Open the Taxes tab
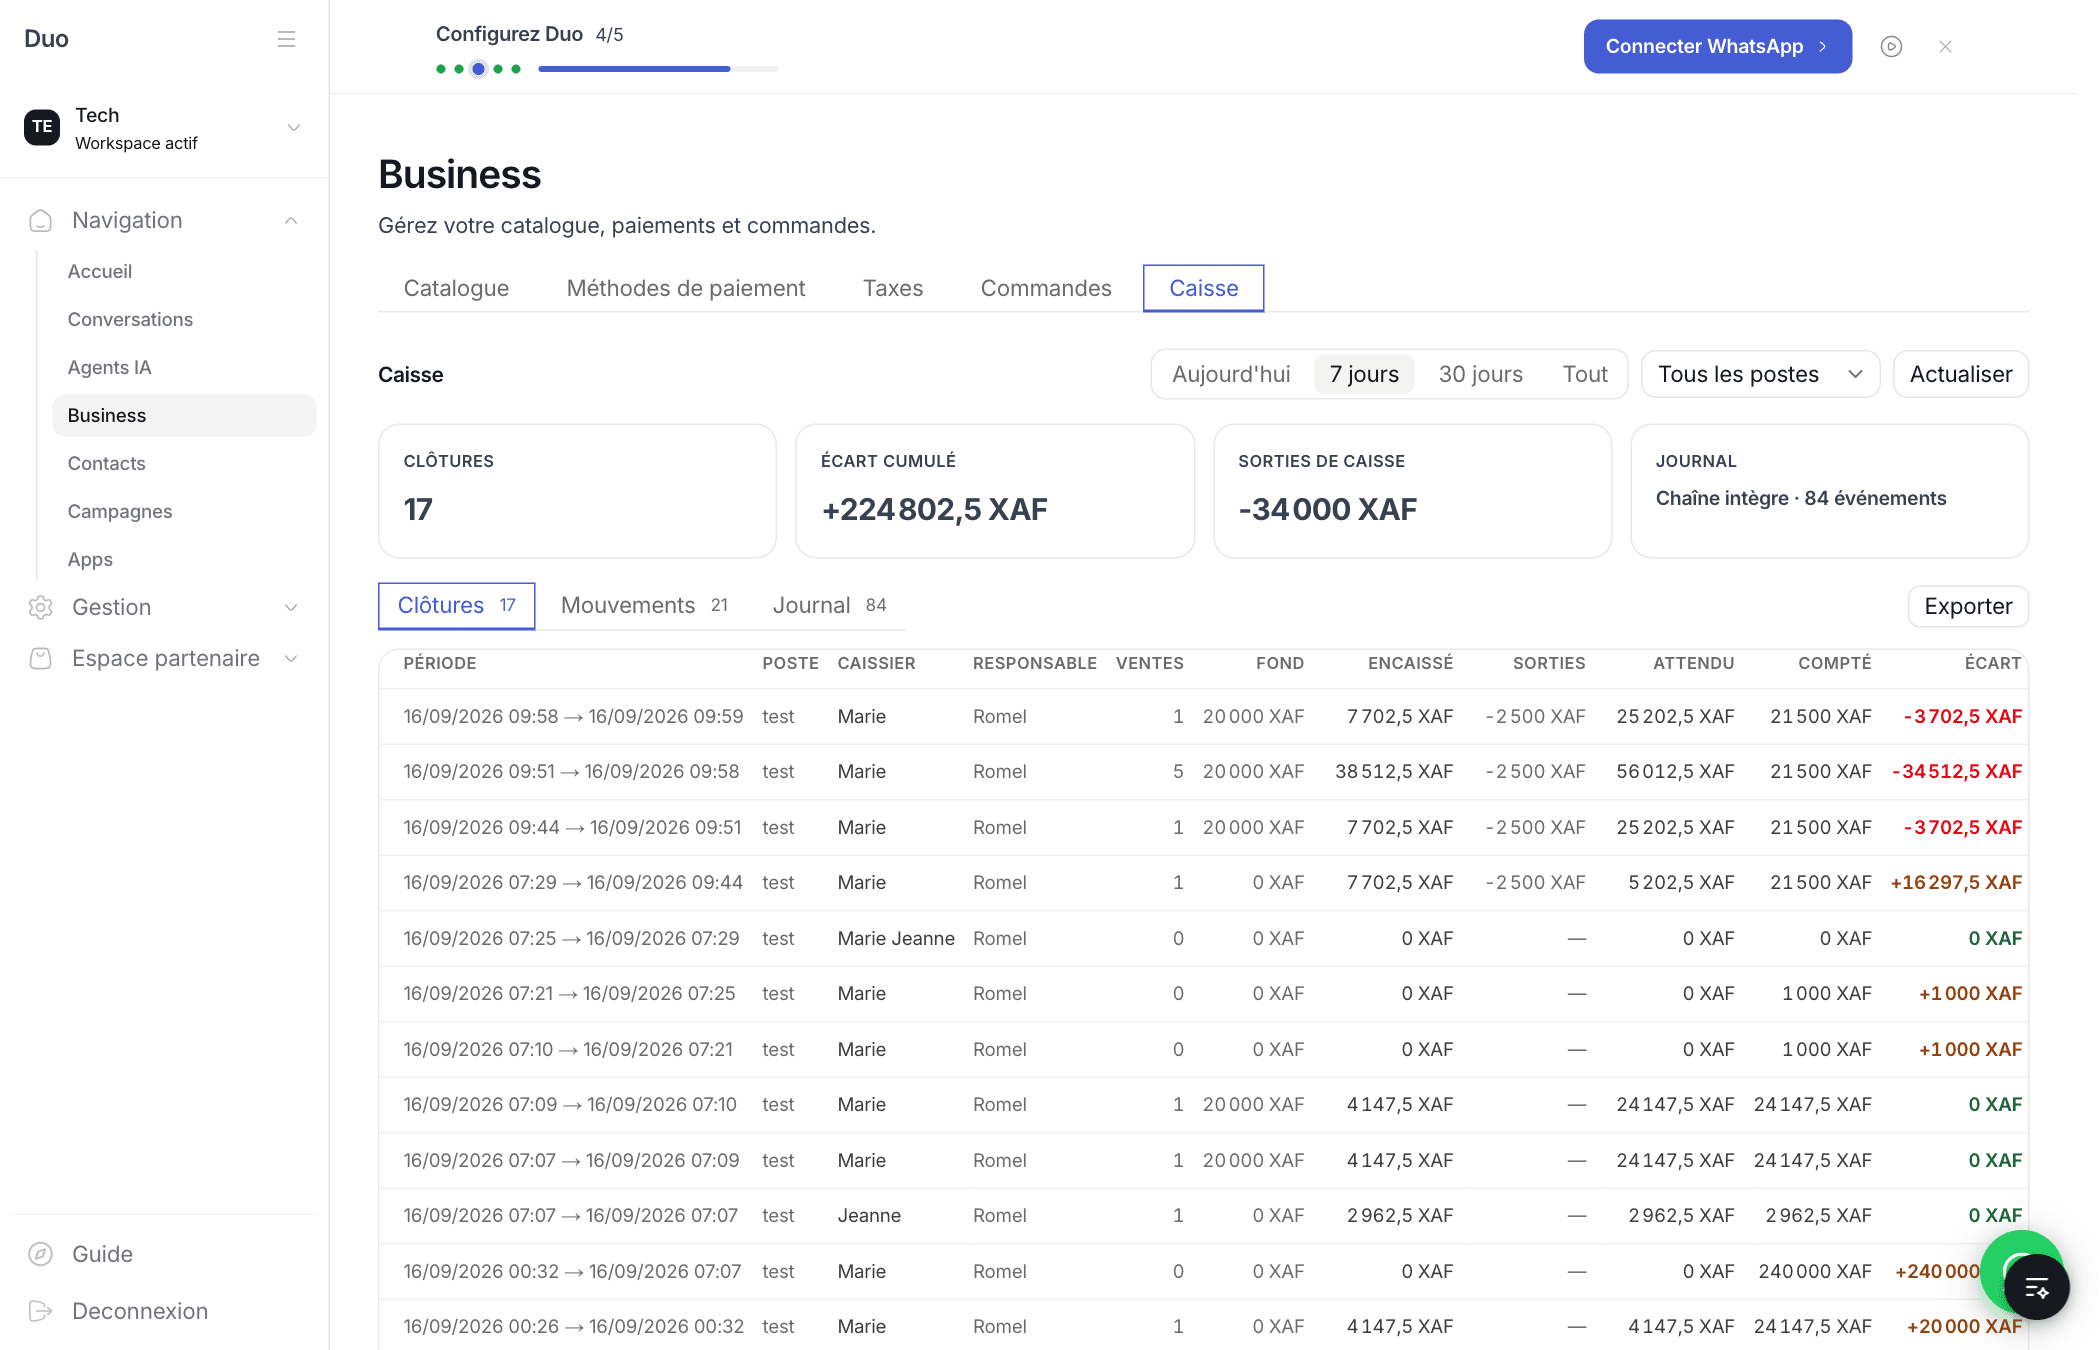 tap(893, 288)
